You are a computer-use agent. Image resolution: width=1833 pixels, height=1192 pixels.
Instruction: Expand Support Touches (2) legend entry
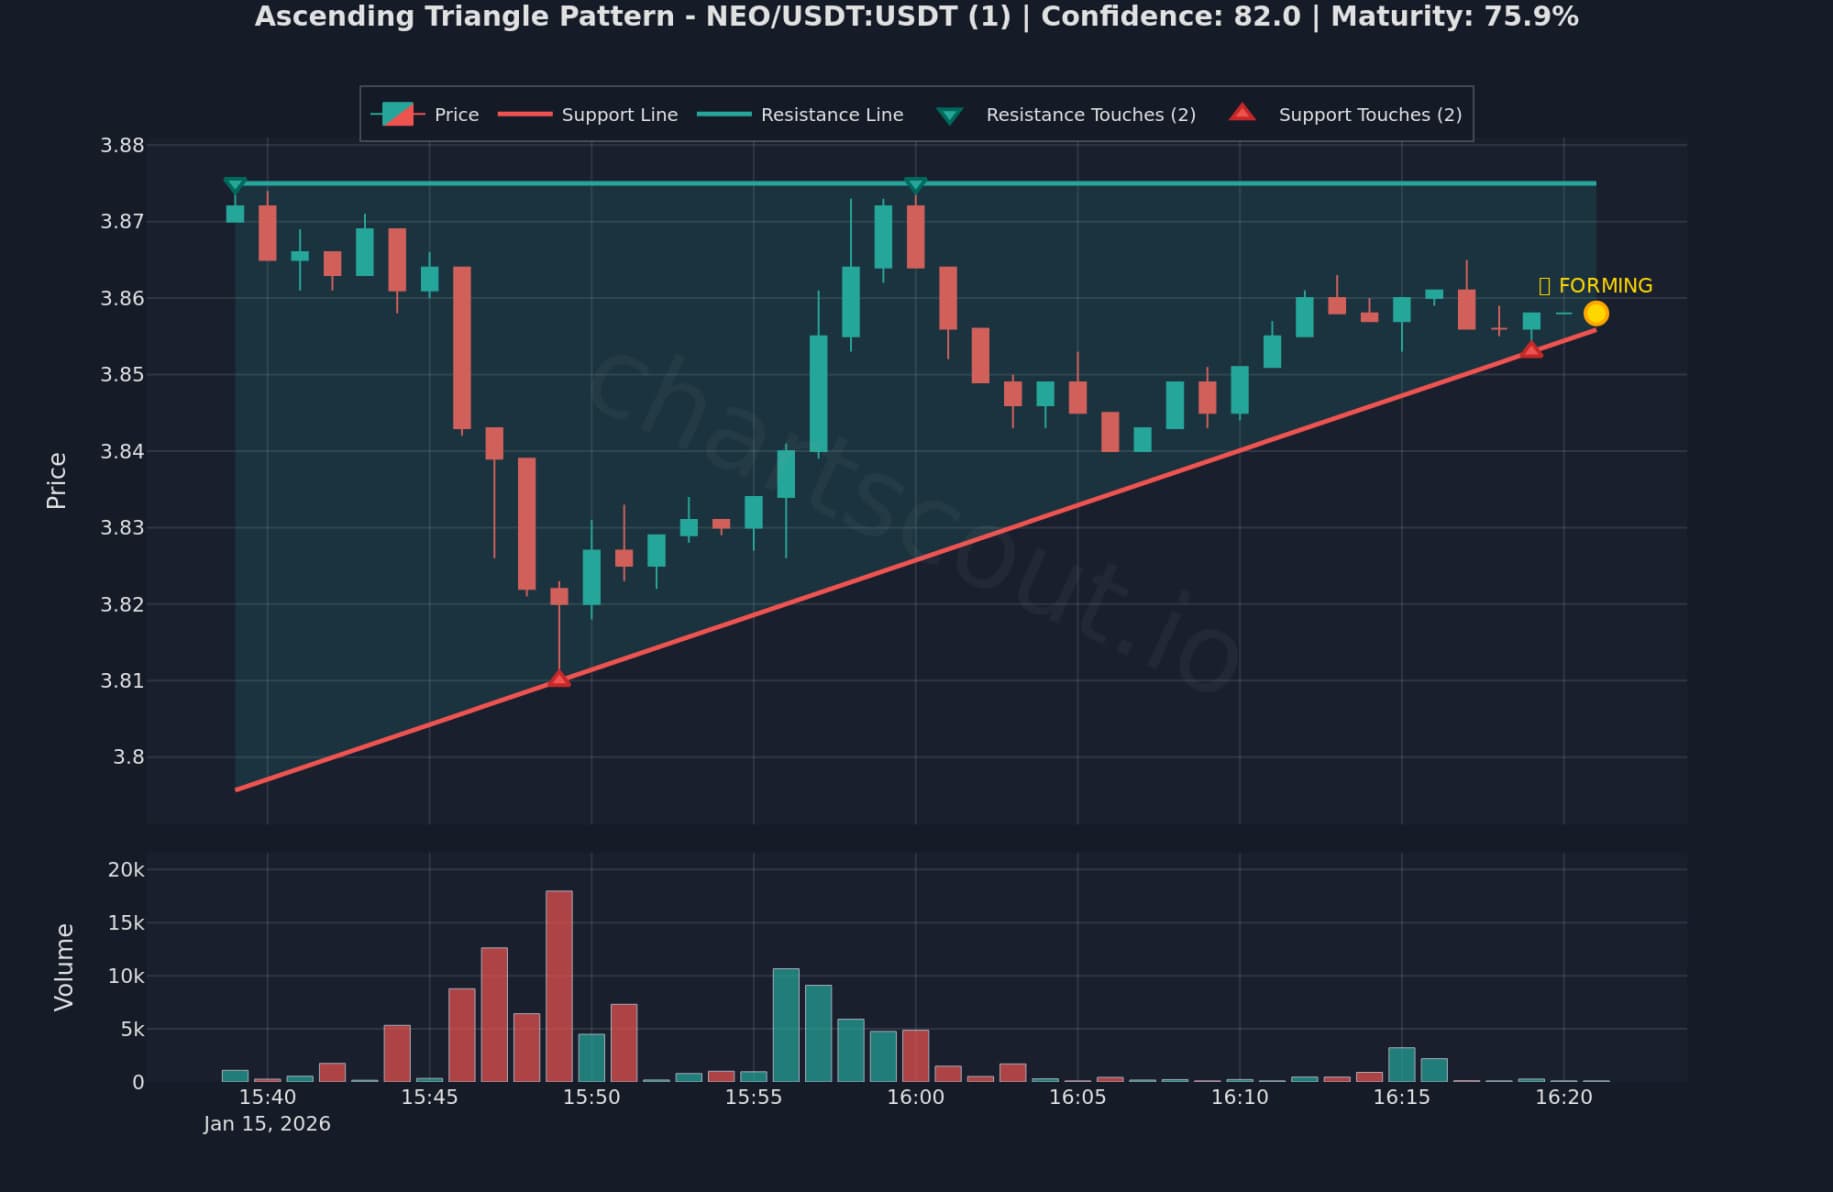click(x=1369, y=114)
